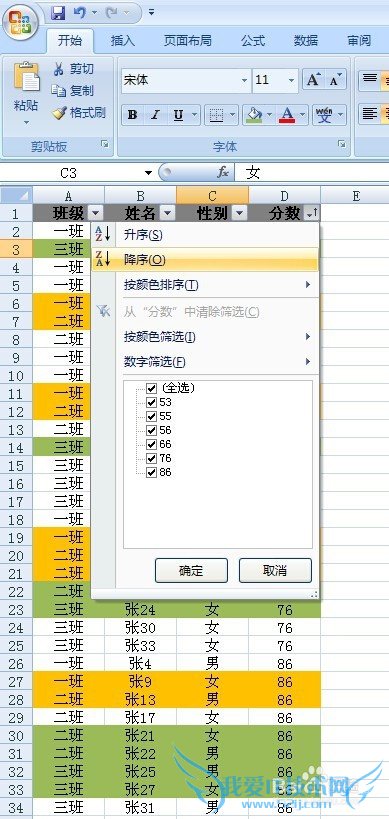
Task: Switch to the 开始 ribbon tab
Action: pos(70,41)
